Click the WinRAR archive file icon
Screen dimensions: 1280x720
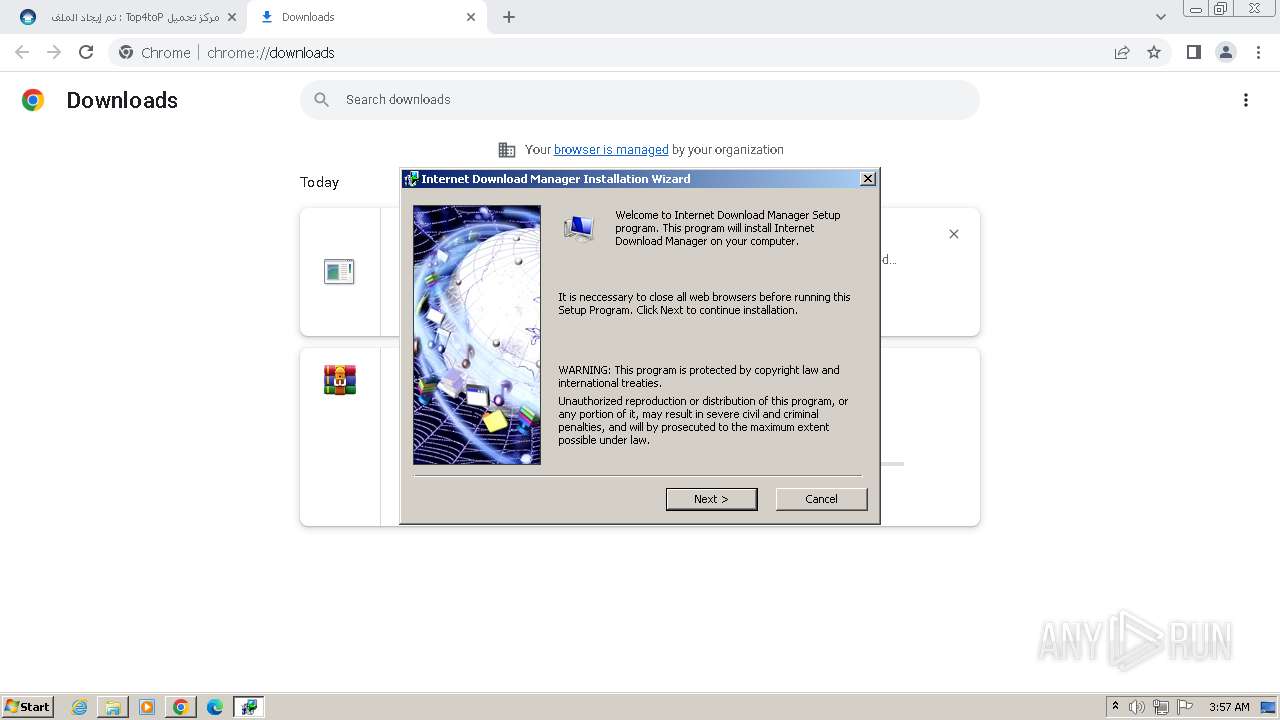340,380
